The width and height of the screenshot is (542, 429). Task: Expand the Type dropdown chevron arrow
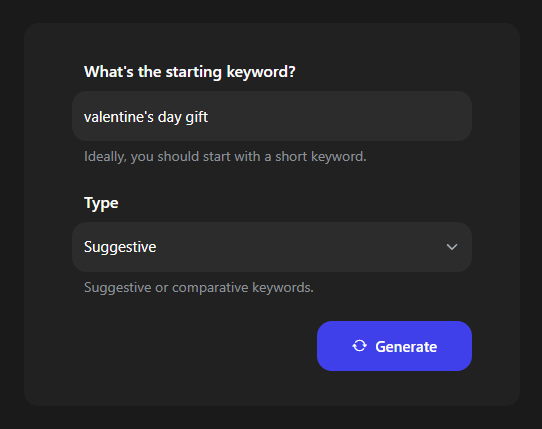point(452,247)
